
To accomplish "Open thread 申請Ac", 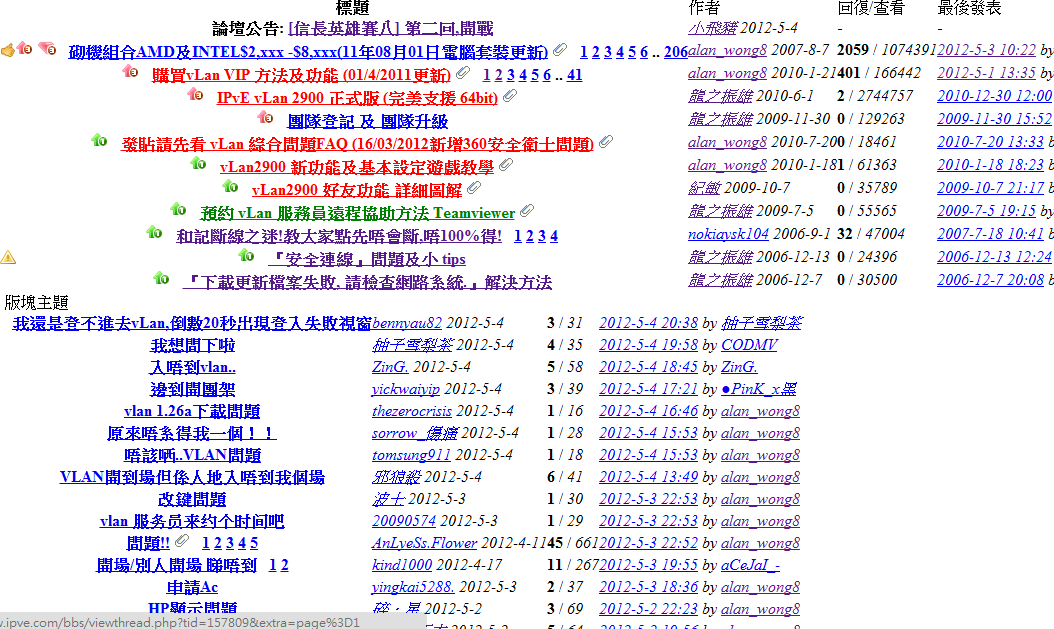I will click(x=192, y=587).
